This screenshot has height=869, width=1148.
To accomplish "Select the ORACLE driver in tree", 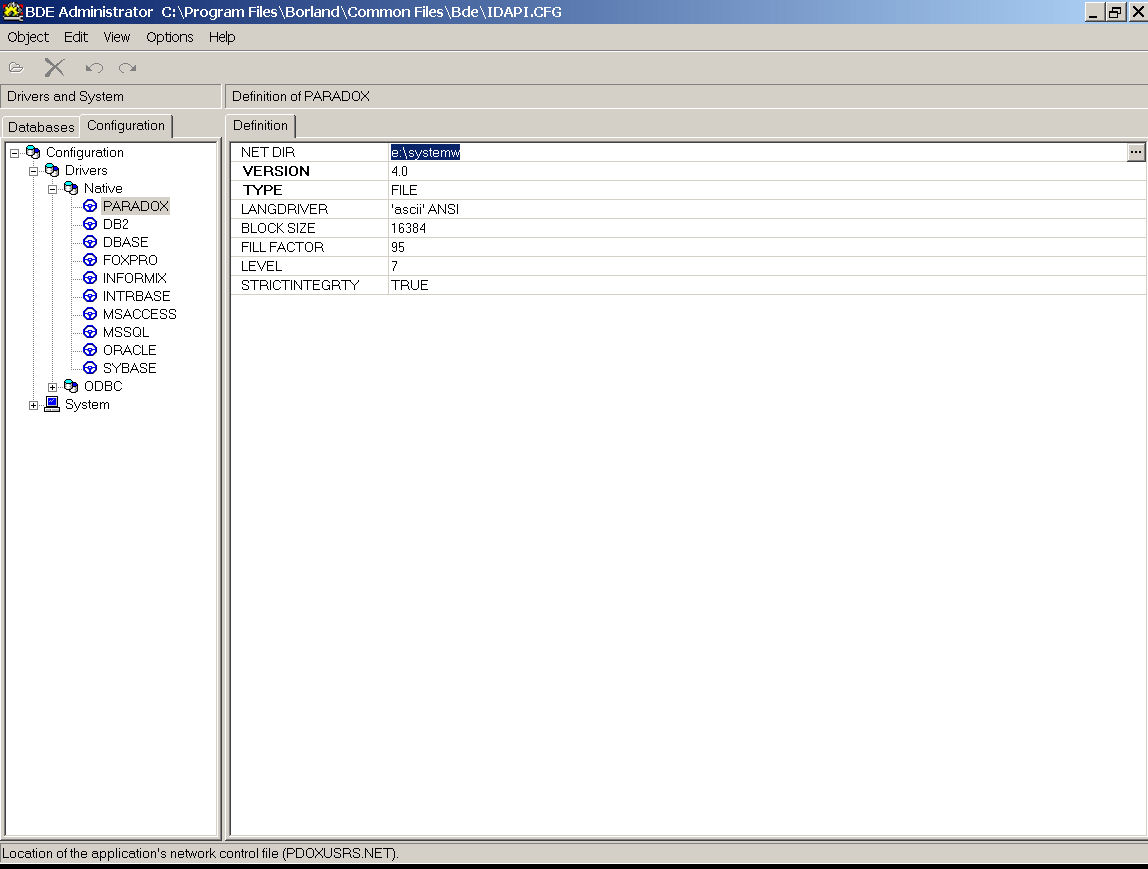I will pos(129,350).
